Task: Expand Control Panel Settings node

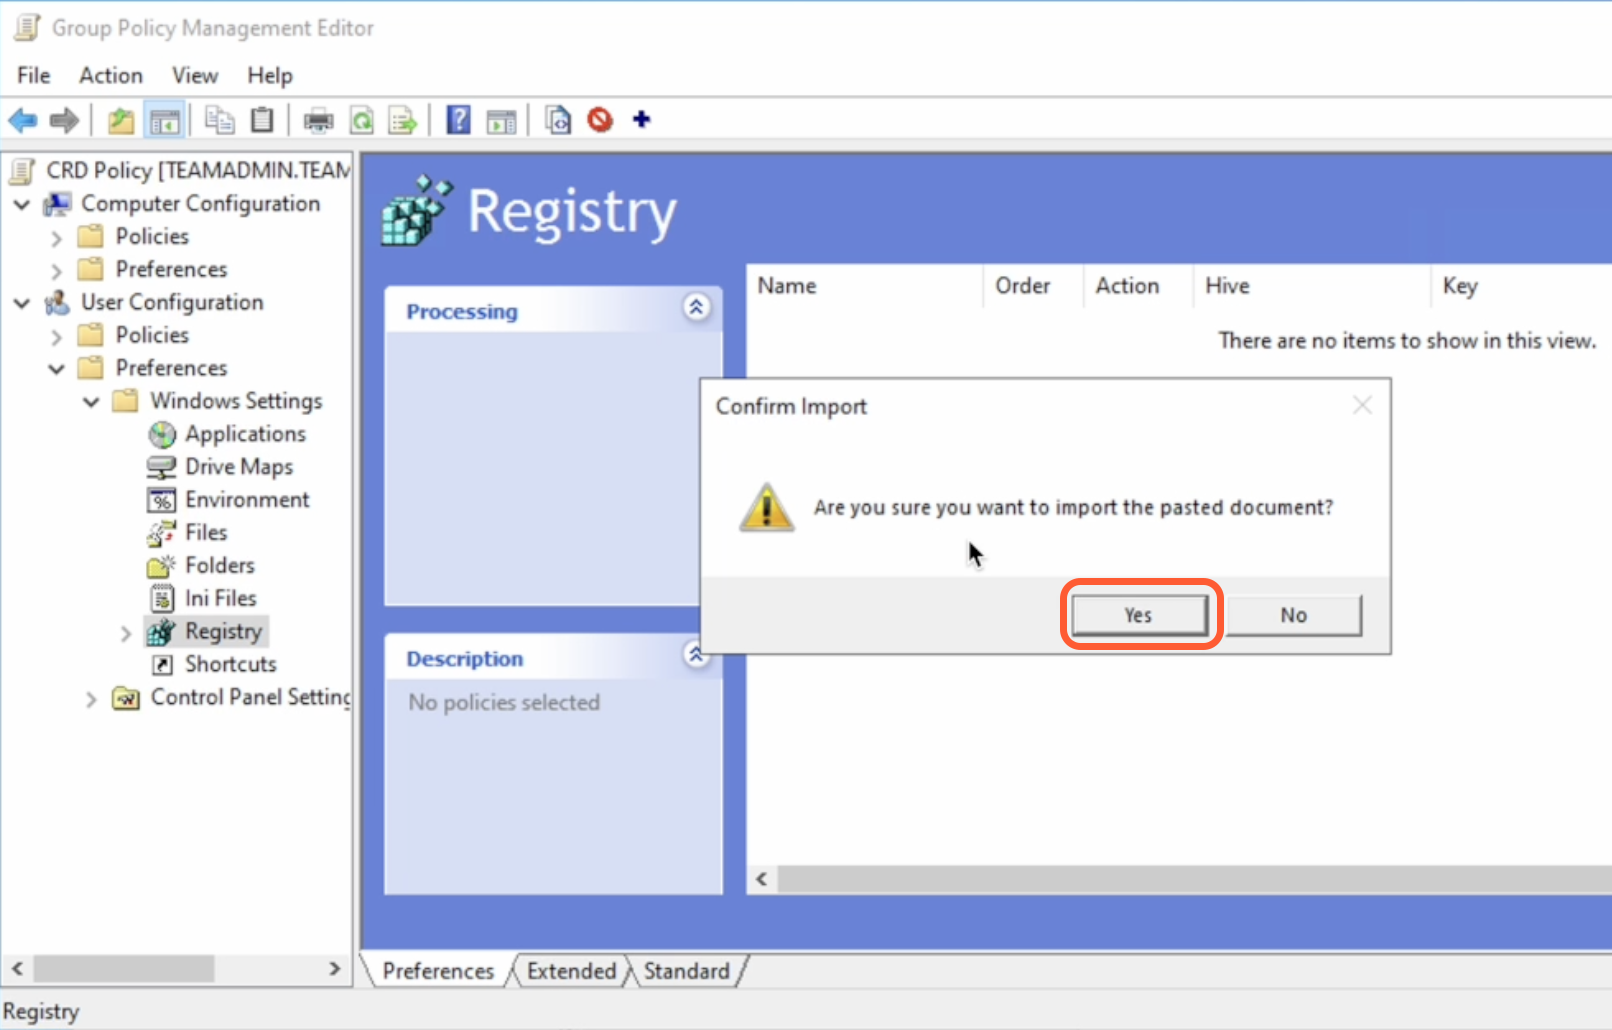Action: click(x=91, y=699)
